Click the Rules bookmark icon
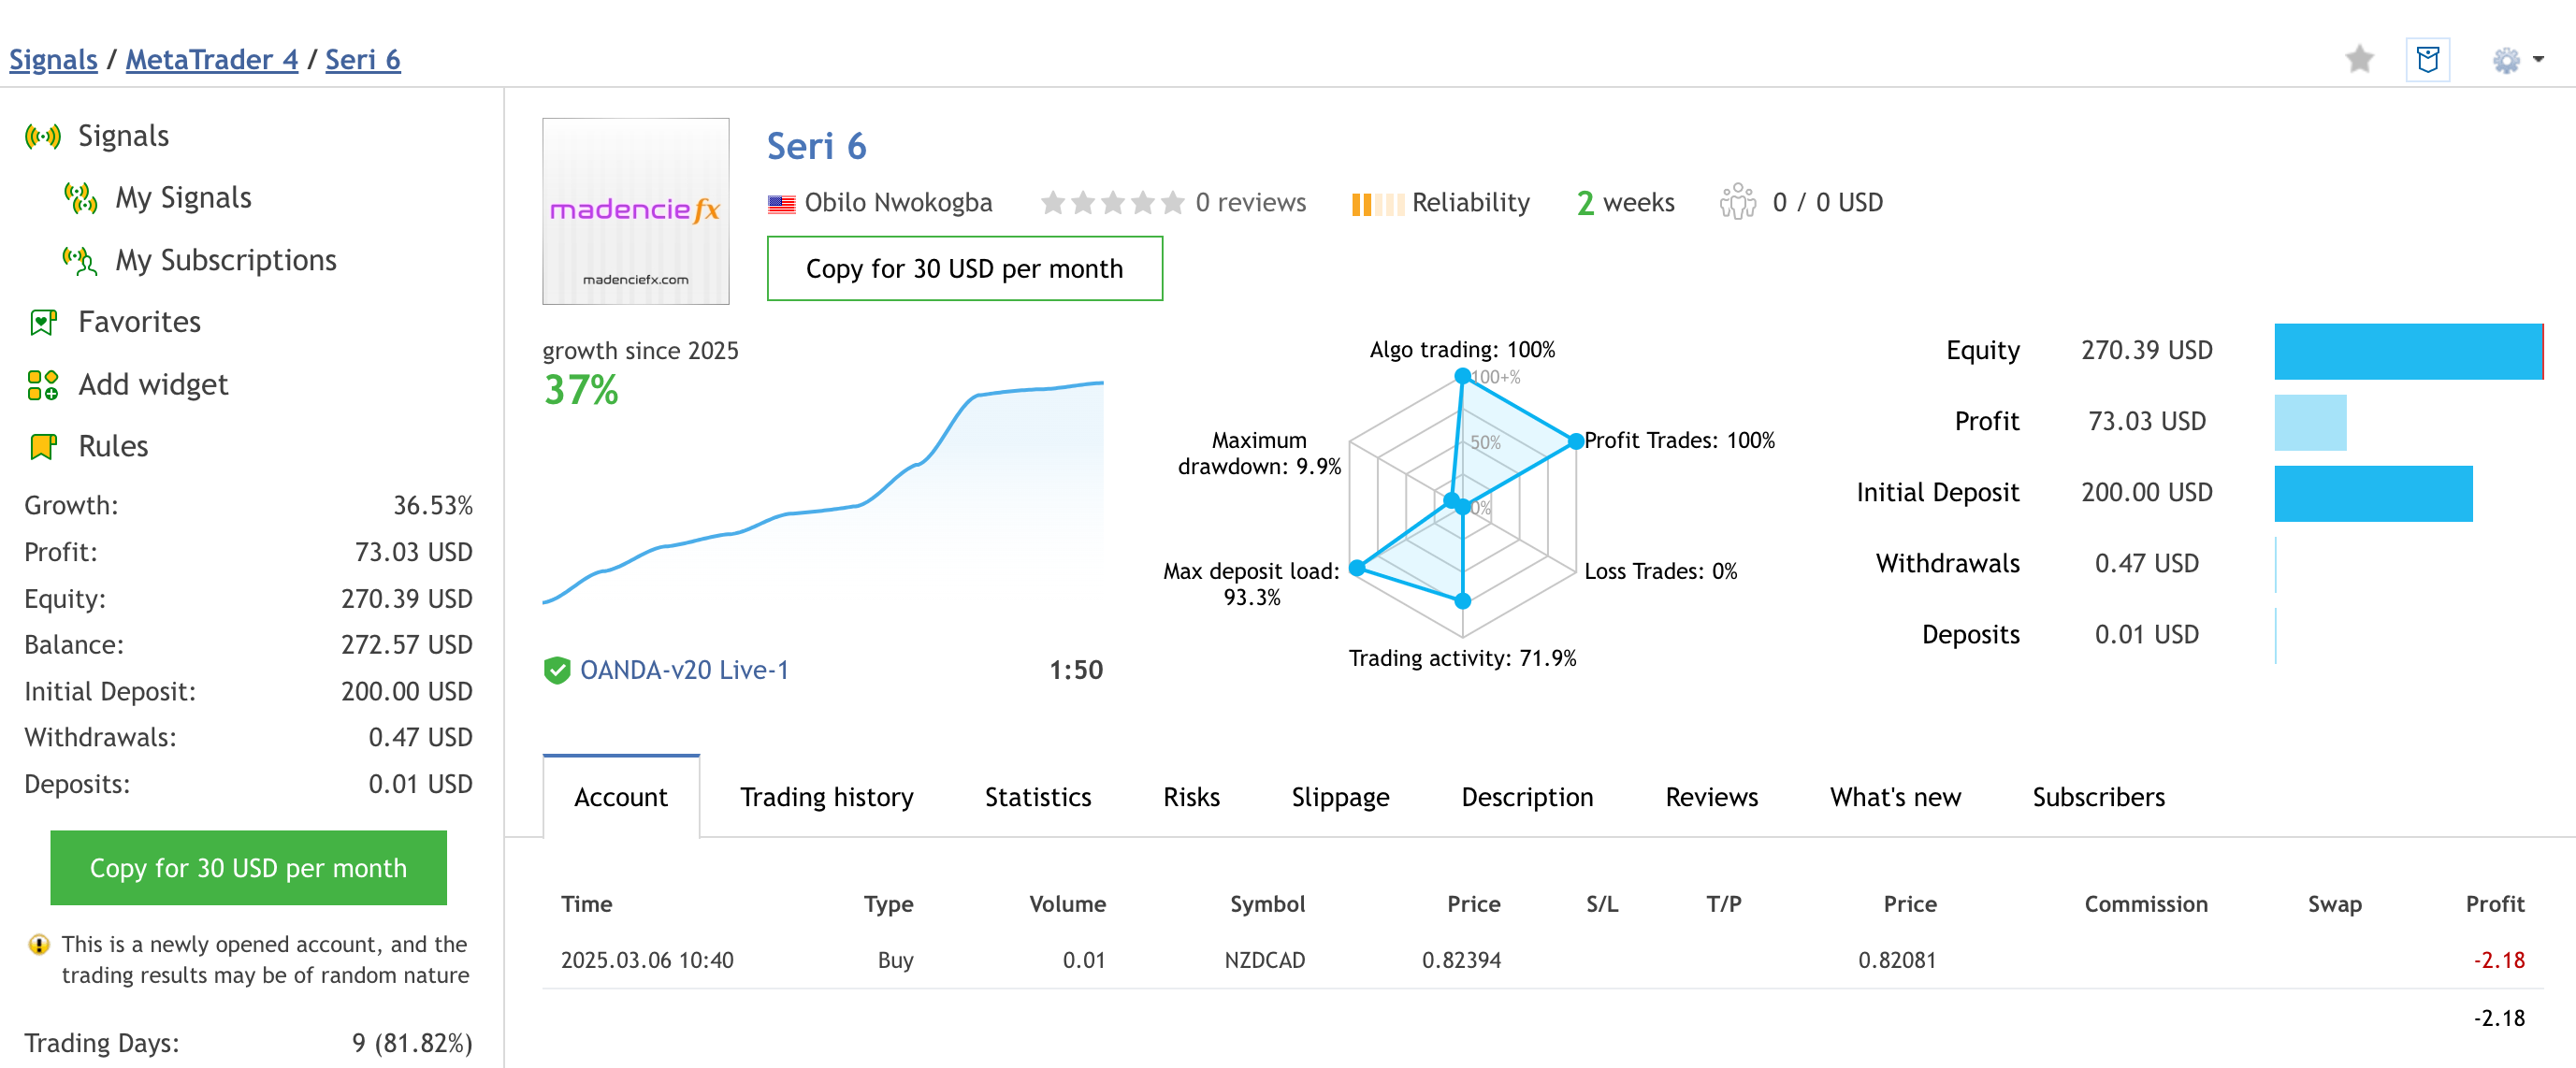The height and width of the screenshot is (1068, 2576). pyautogui.click(x=43, y=447)
